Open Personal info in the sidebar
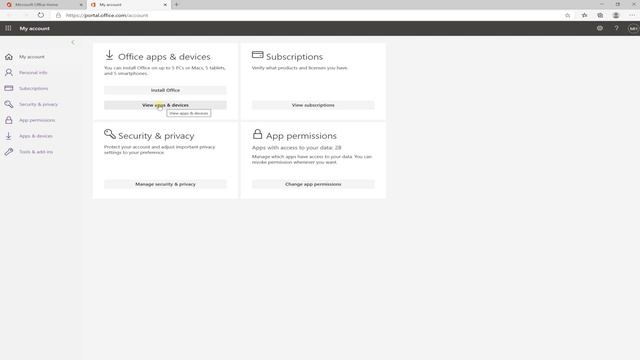Screen dimensions: 640x360 [33, 72]
